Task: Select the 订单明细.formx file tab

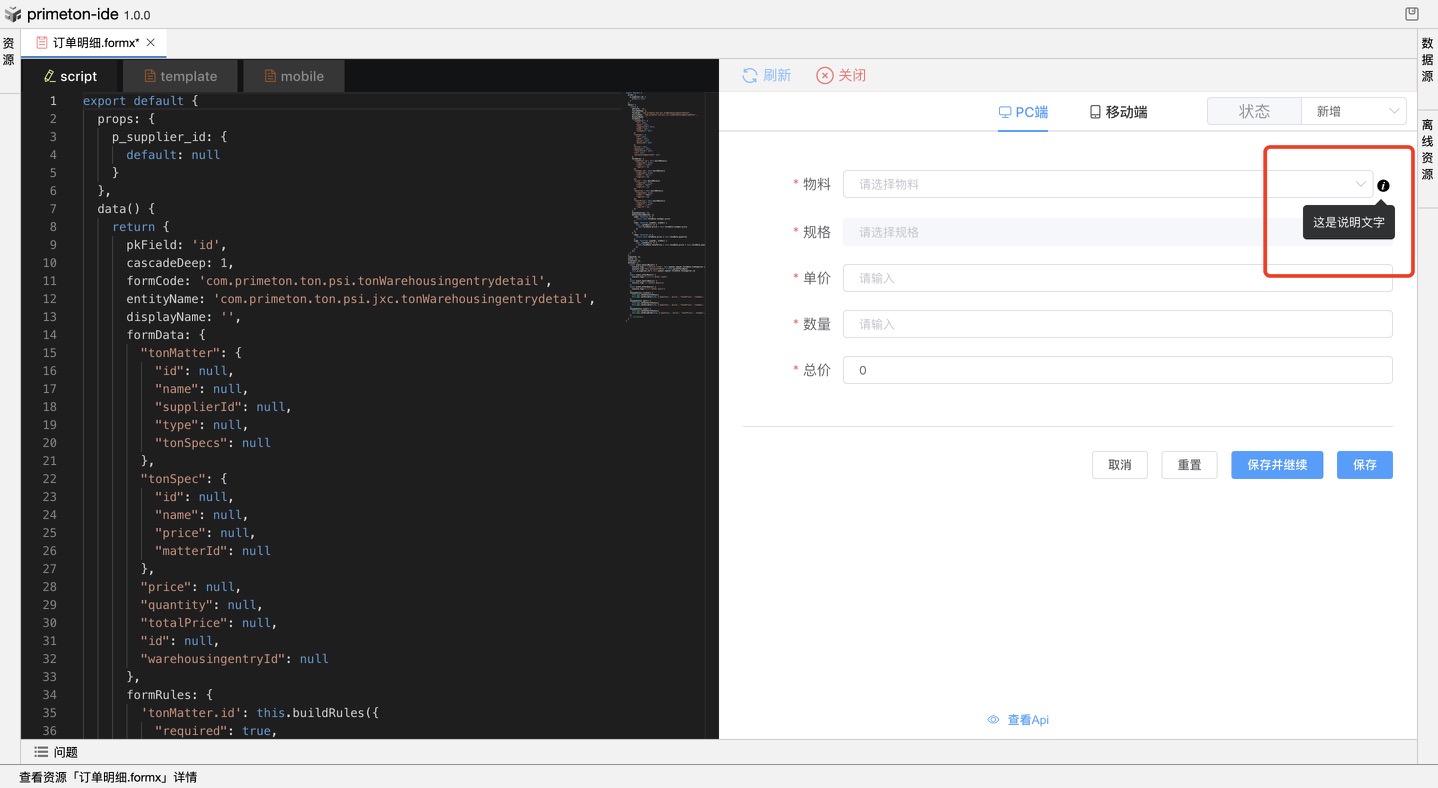Action: [88, 42]
